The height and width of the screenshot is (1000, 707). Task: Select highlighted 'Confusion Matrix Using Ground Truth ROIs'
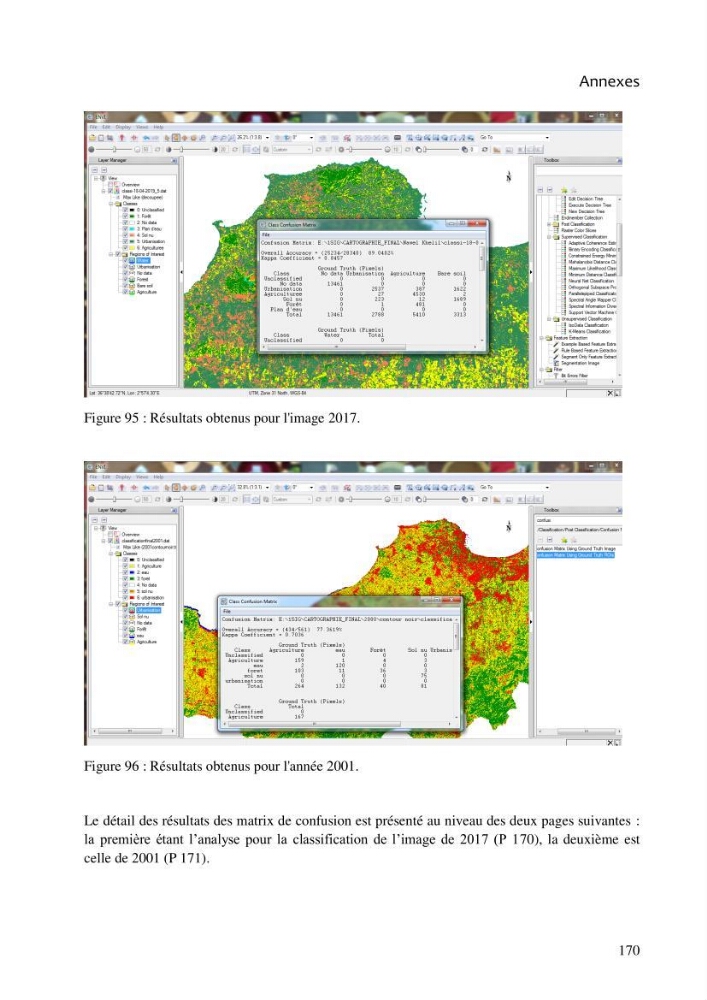(x=576, y=555)
